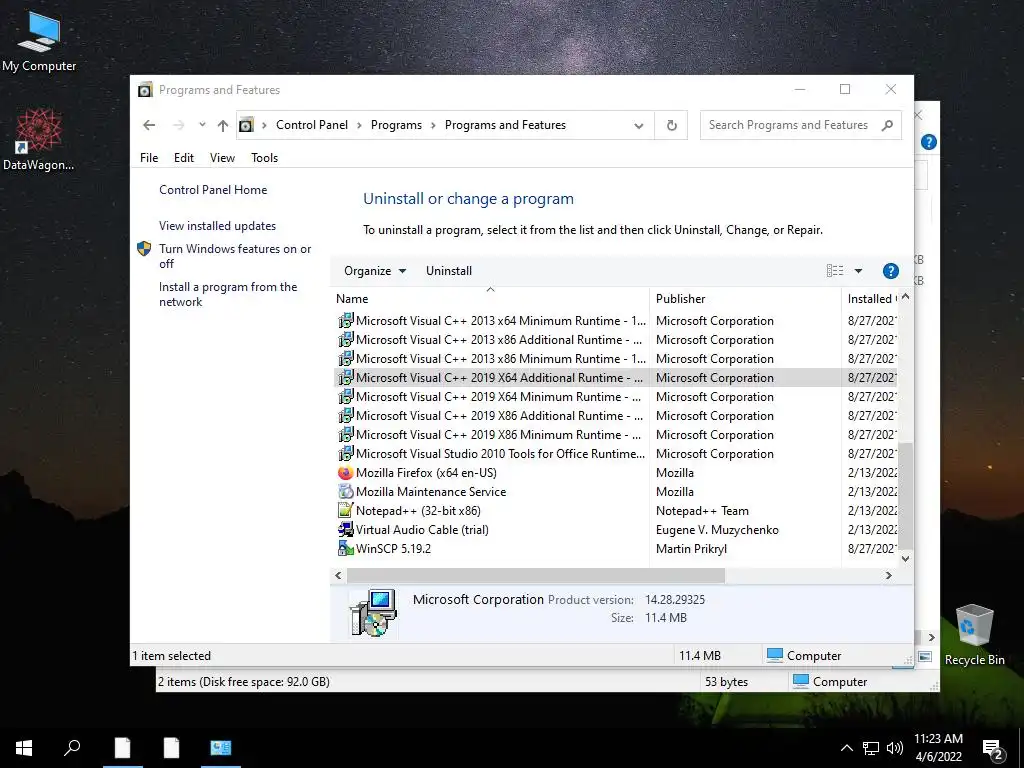Open first blank document taskbar icon

pos(122,748)
